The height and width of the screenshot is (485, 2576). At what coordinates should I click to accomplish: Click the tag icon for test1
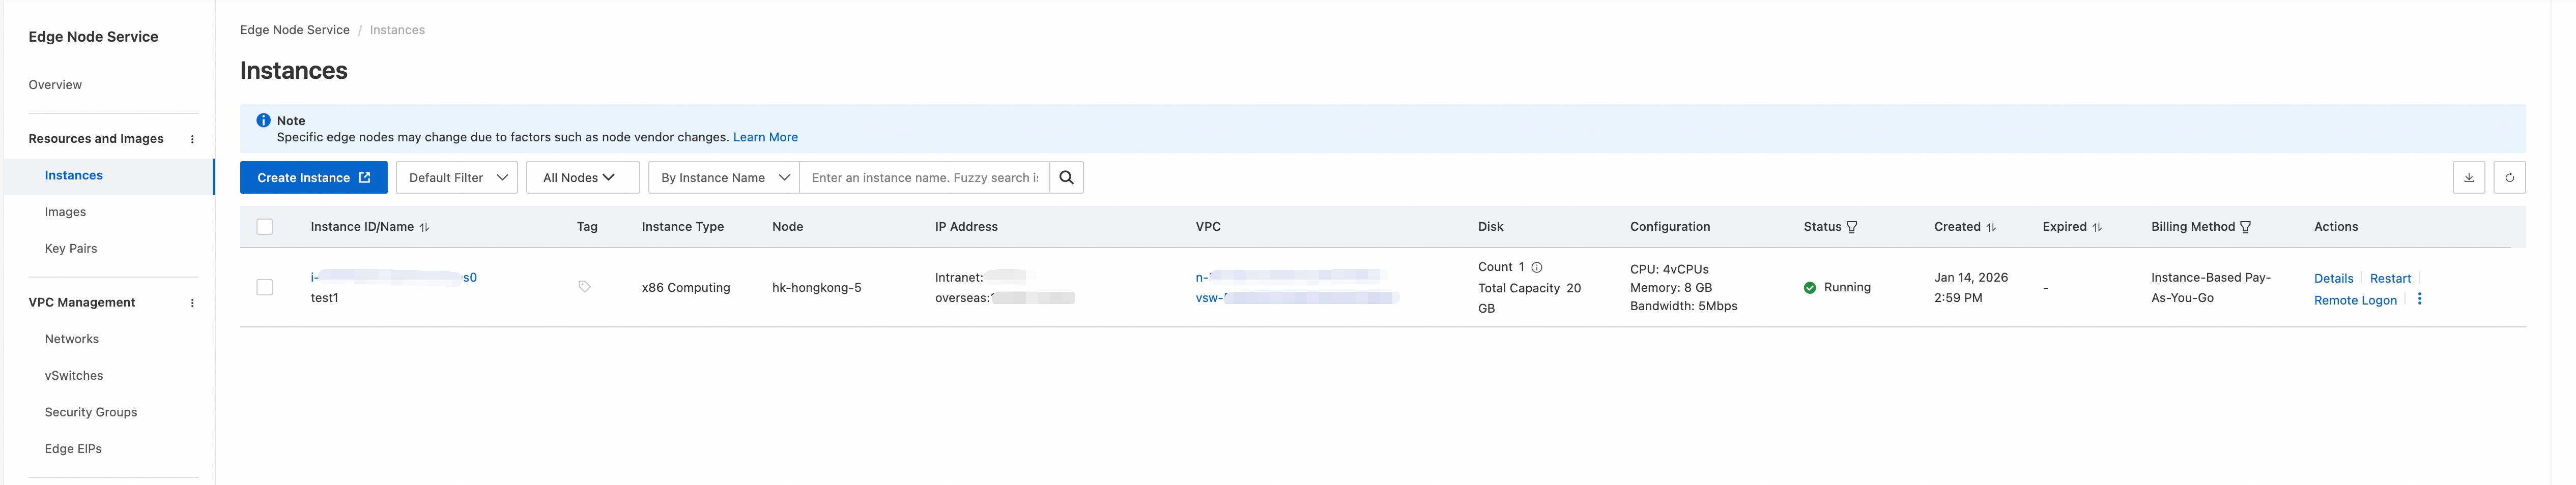click(584, 287)
